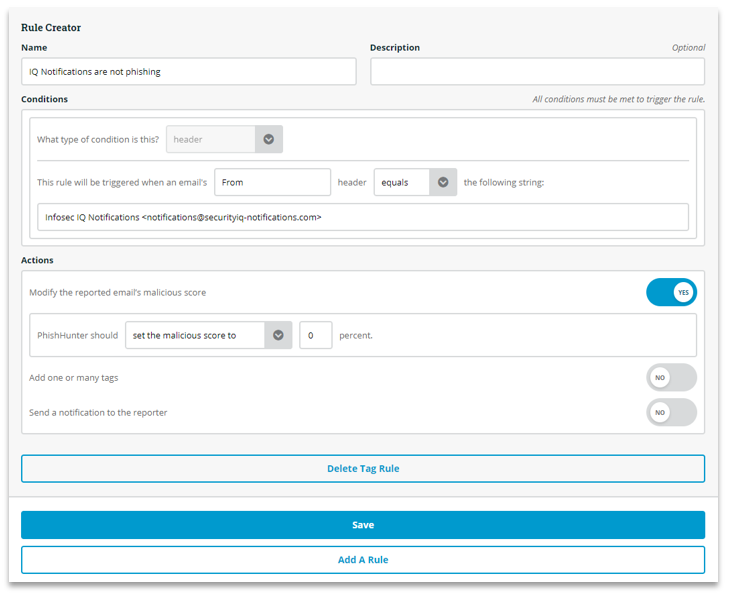The image size is (729, 597).
Task: Click into the empty Description field
Action: tap(537, 72)
